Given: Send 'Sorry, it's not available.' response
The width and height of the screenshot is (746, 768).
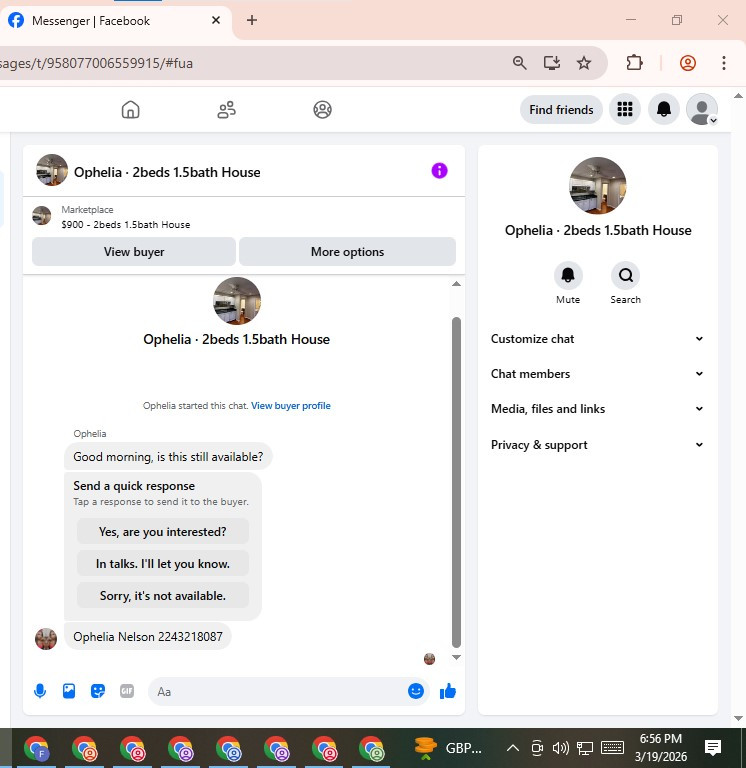Looking at the screenshot, I should tap(163, 596).
